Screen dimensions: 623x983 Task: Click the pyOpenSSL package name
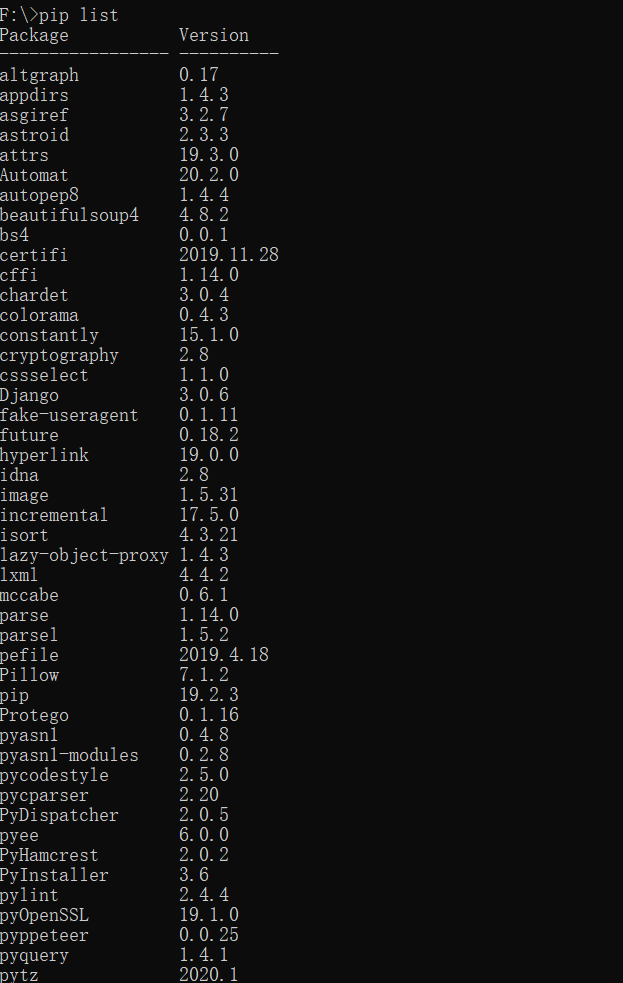click(x=44, y=916)
